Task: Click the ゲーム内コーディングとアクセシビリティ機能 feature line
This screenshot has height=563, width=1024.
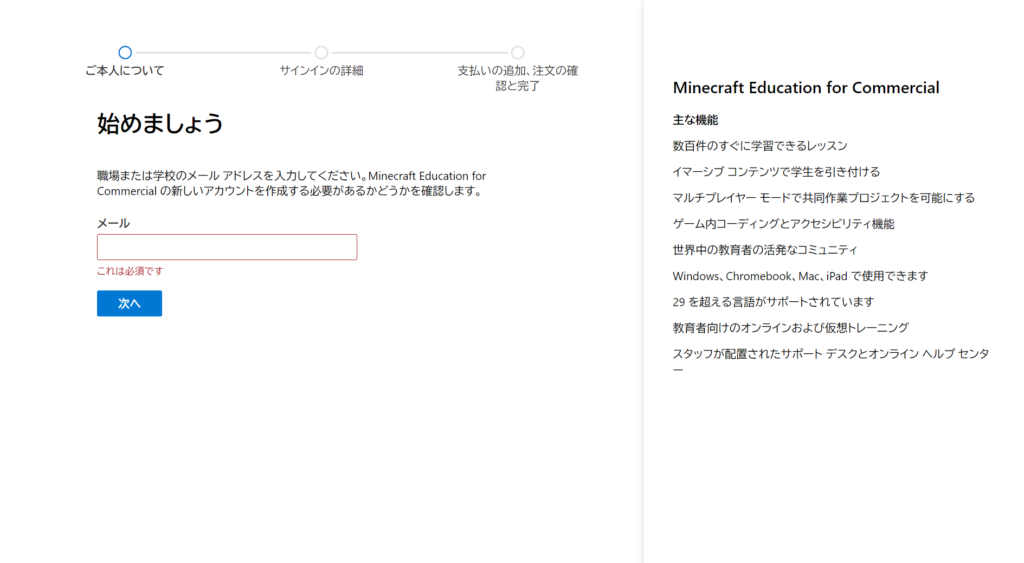Action: tap(783, 224)
